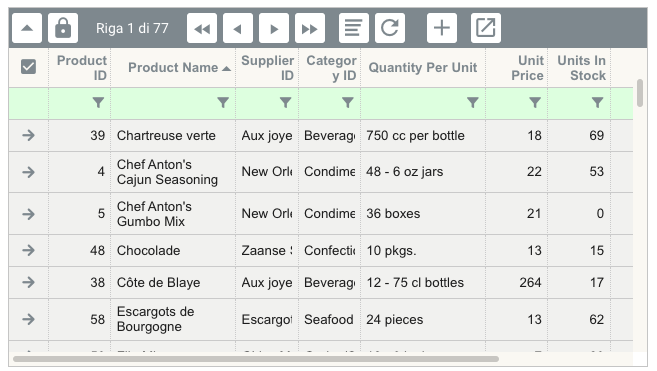Open the Unit Price column filter
657x371 pixels.
point(535,102)
